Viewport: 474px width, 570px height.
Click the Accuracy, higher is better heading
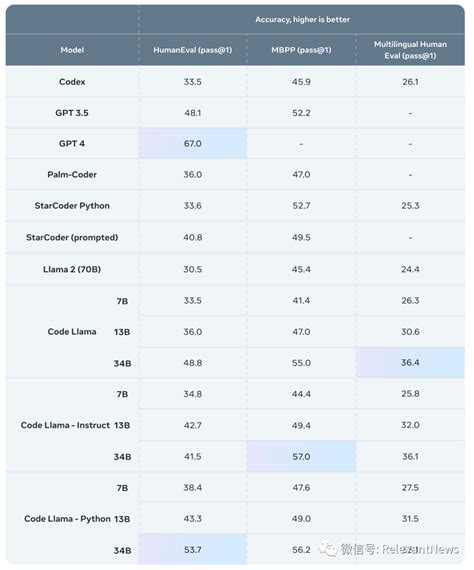click(302, 20)
